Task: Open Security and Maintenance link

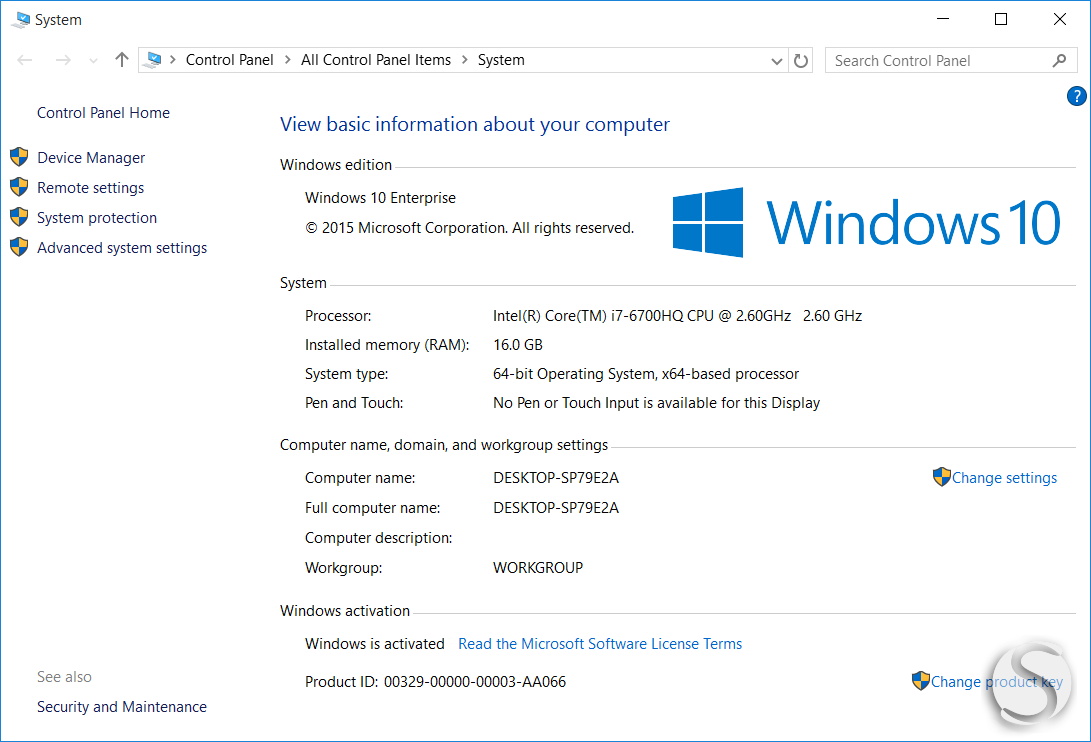Action: pyautogui.click(x=122, y=707)
